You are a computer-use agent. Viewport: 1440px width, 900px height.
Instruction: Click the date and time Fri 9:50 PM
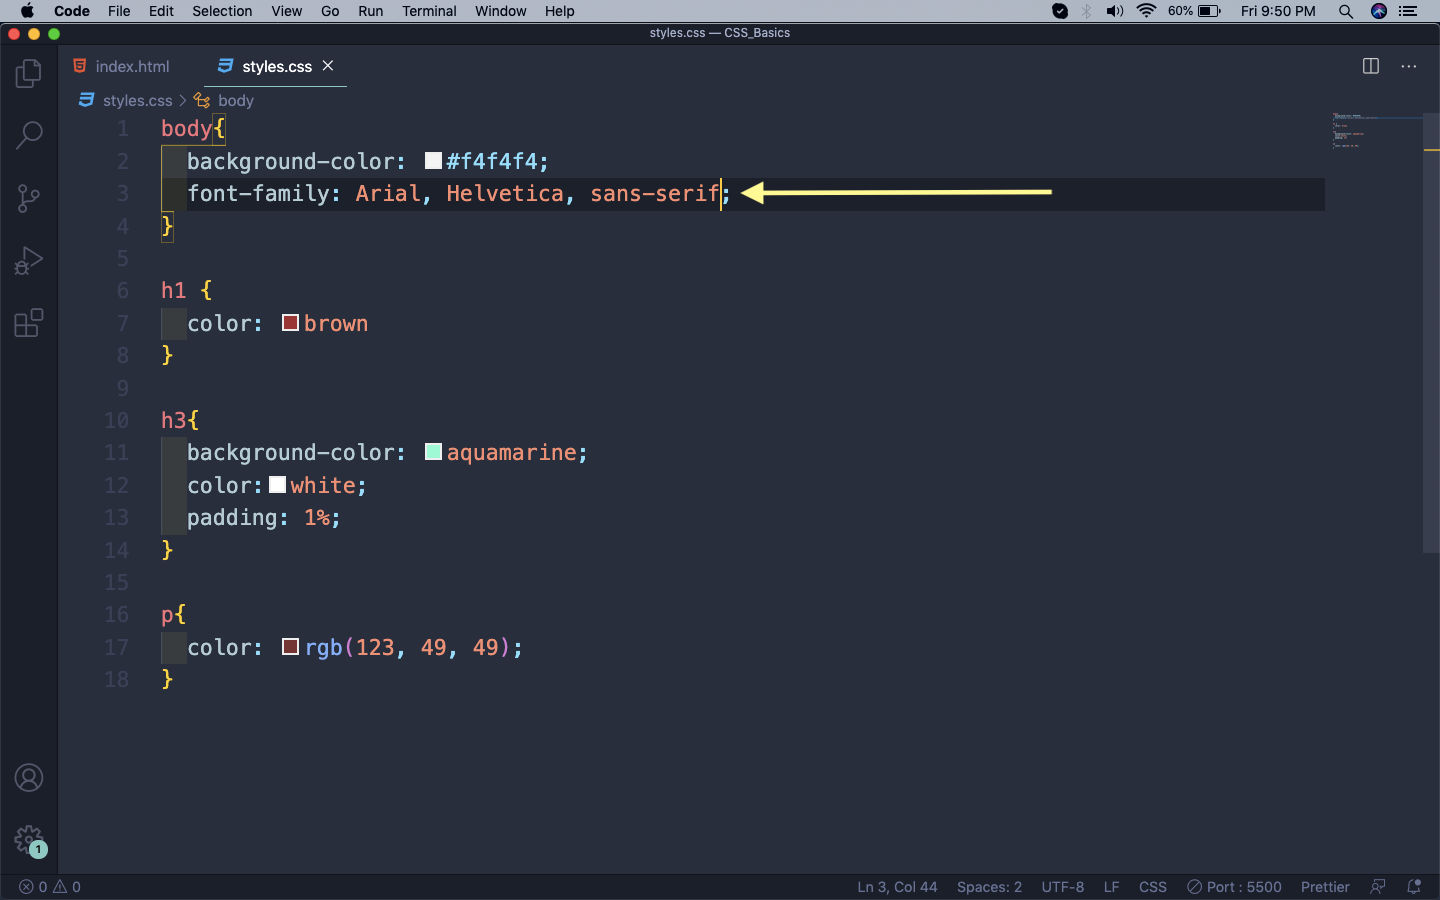pyautogui.click(x=1278, y=11)
